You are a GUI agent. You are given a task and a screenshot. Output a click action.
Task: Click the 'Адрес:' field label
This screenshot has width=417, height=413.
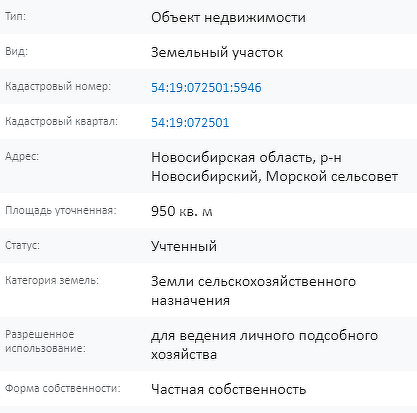(x=22, y=157)
